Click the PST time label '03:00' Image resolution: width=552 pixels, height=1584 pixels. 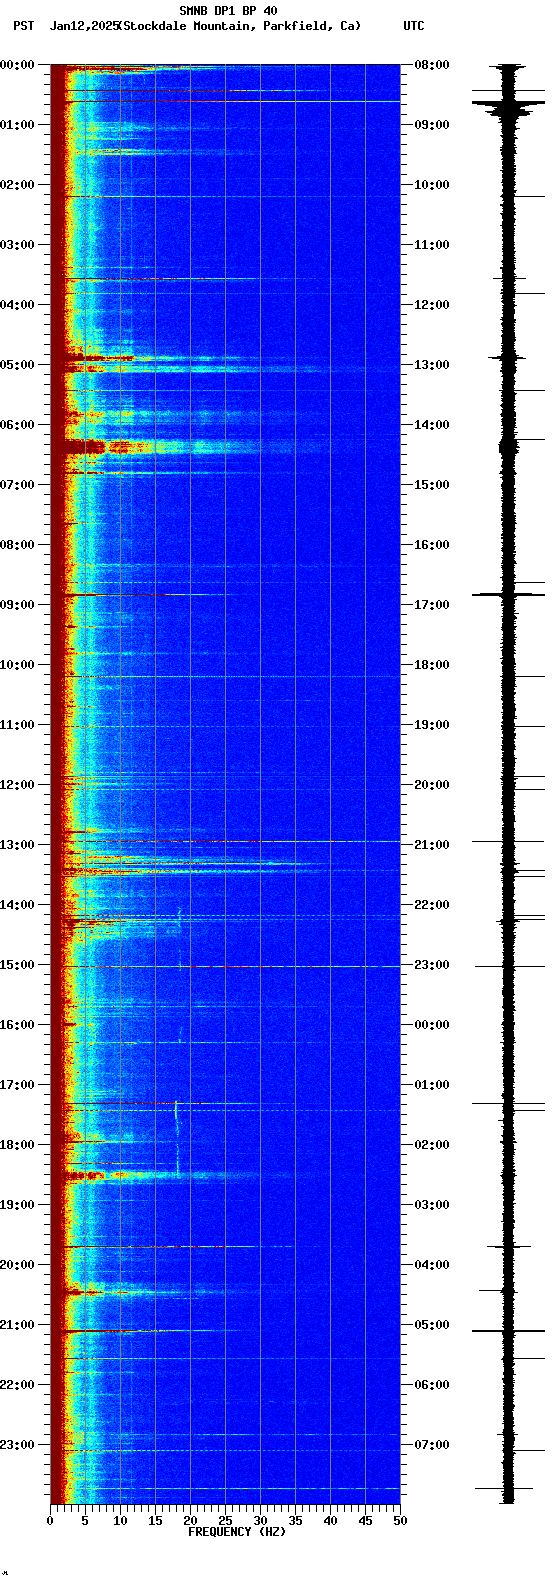coord(17,245)
